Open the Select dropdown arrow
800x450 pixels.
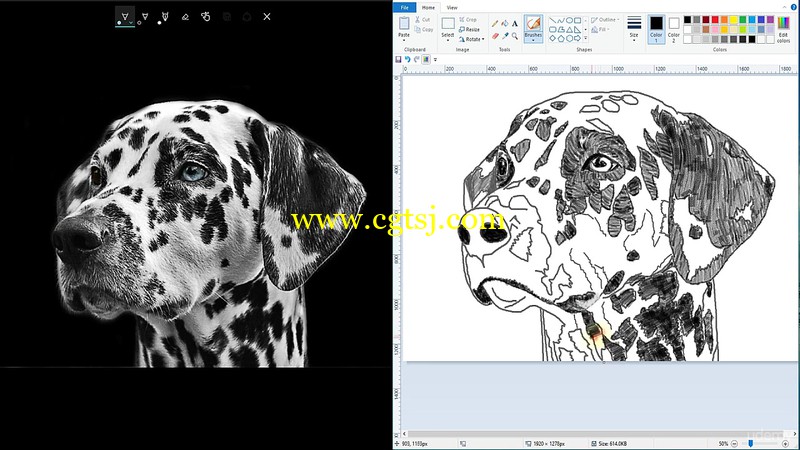[x=448, y=38]
